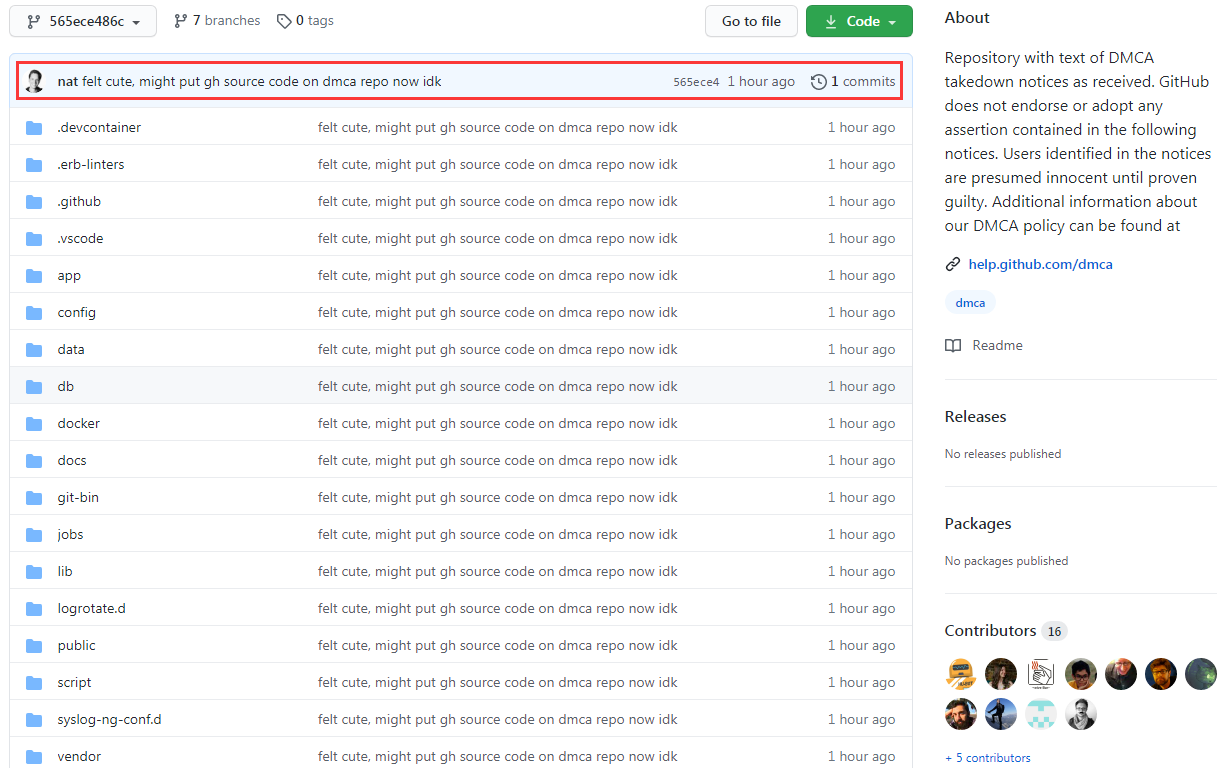Click the db folder icon
The width and height of the screenshot is (1217, 768).
[35, 387]
